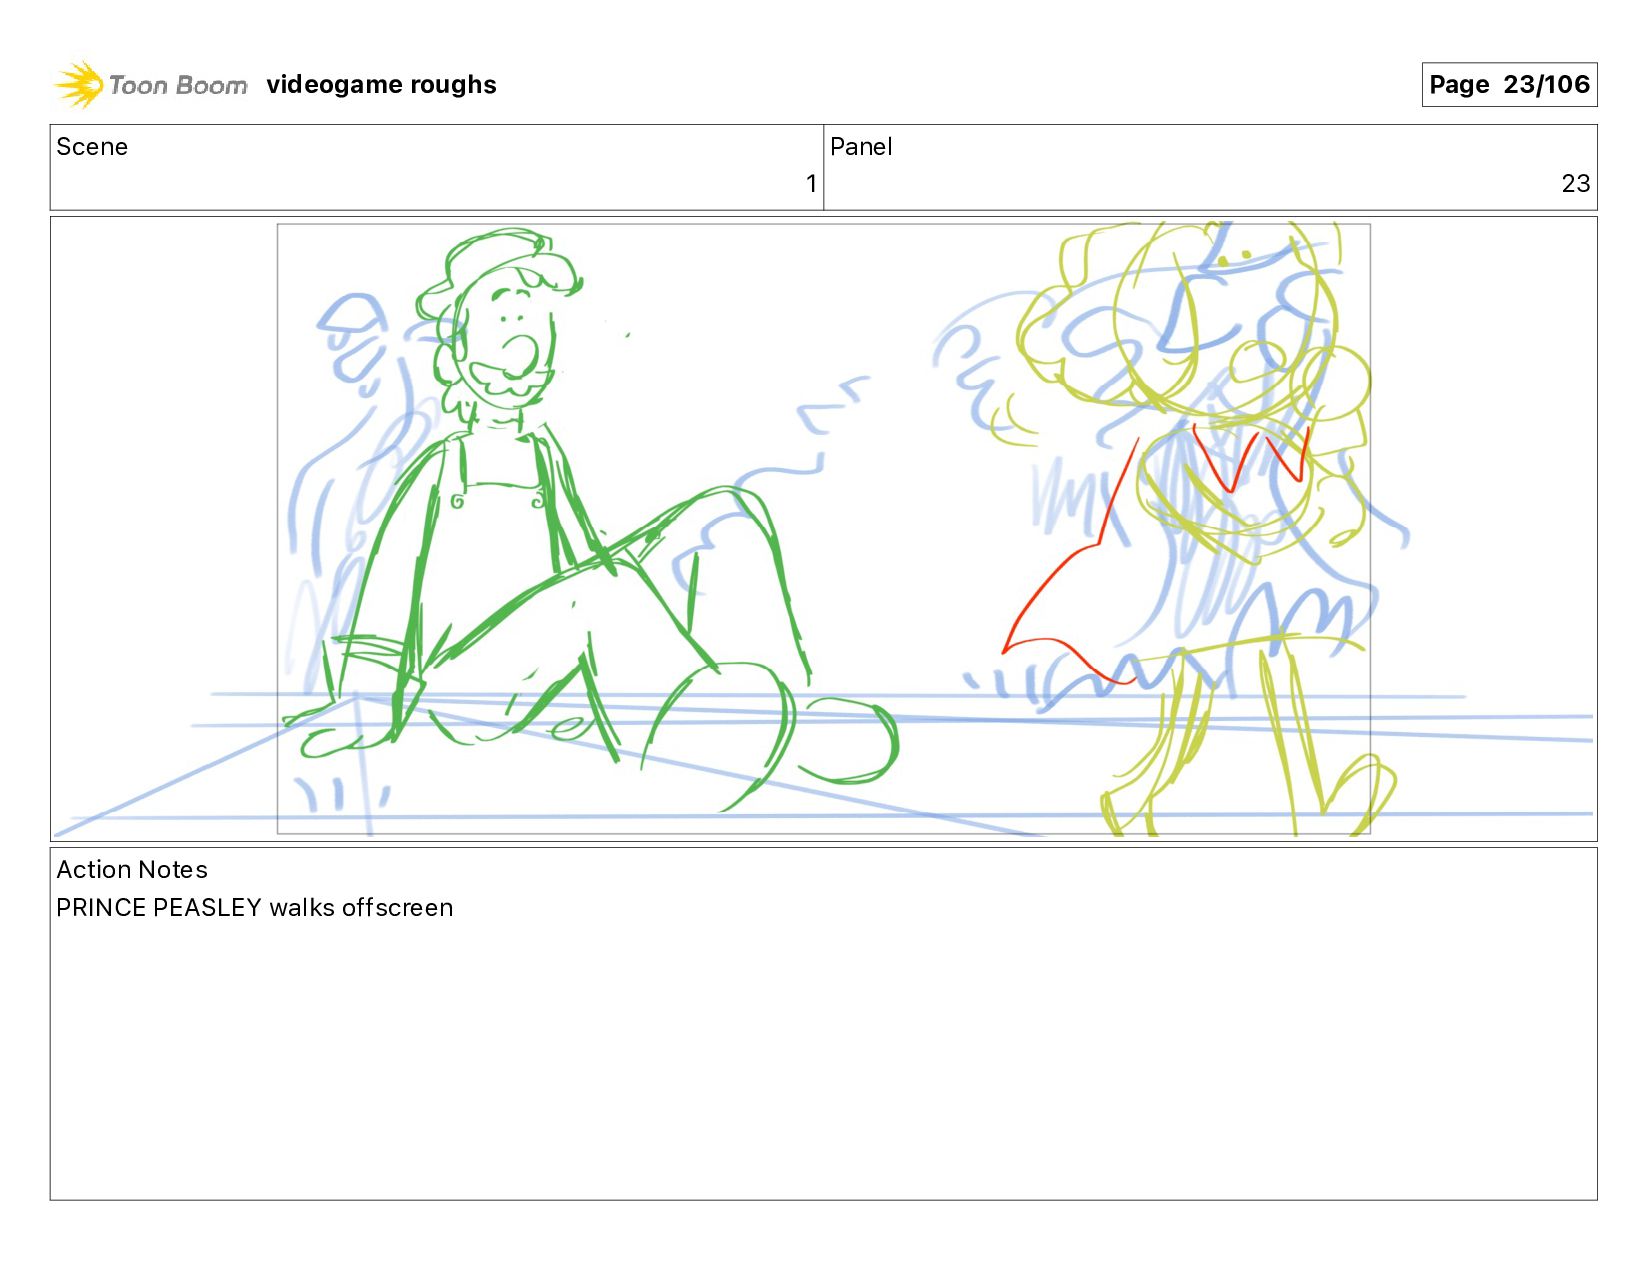Click the 'PRINCE PEASLEY walks offscreen' note

tap(255, 908)
